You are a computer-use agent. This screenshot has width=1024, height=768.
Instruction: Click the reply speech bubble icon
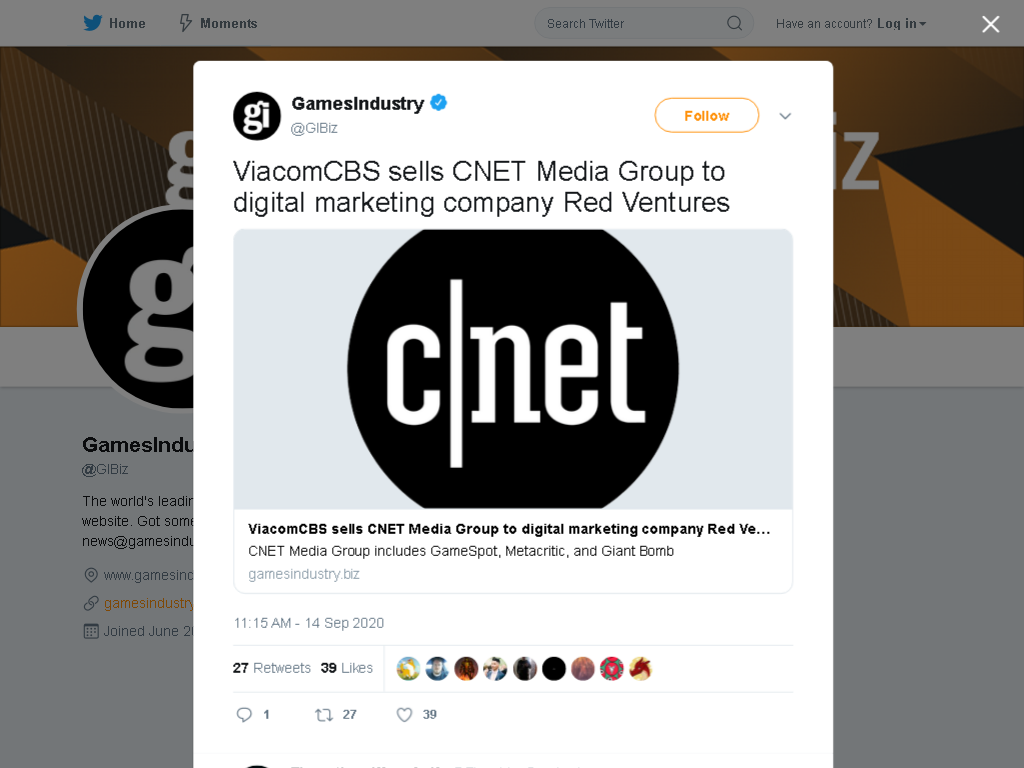coord(244,714)
